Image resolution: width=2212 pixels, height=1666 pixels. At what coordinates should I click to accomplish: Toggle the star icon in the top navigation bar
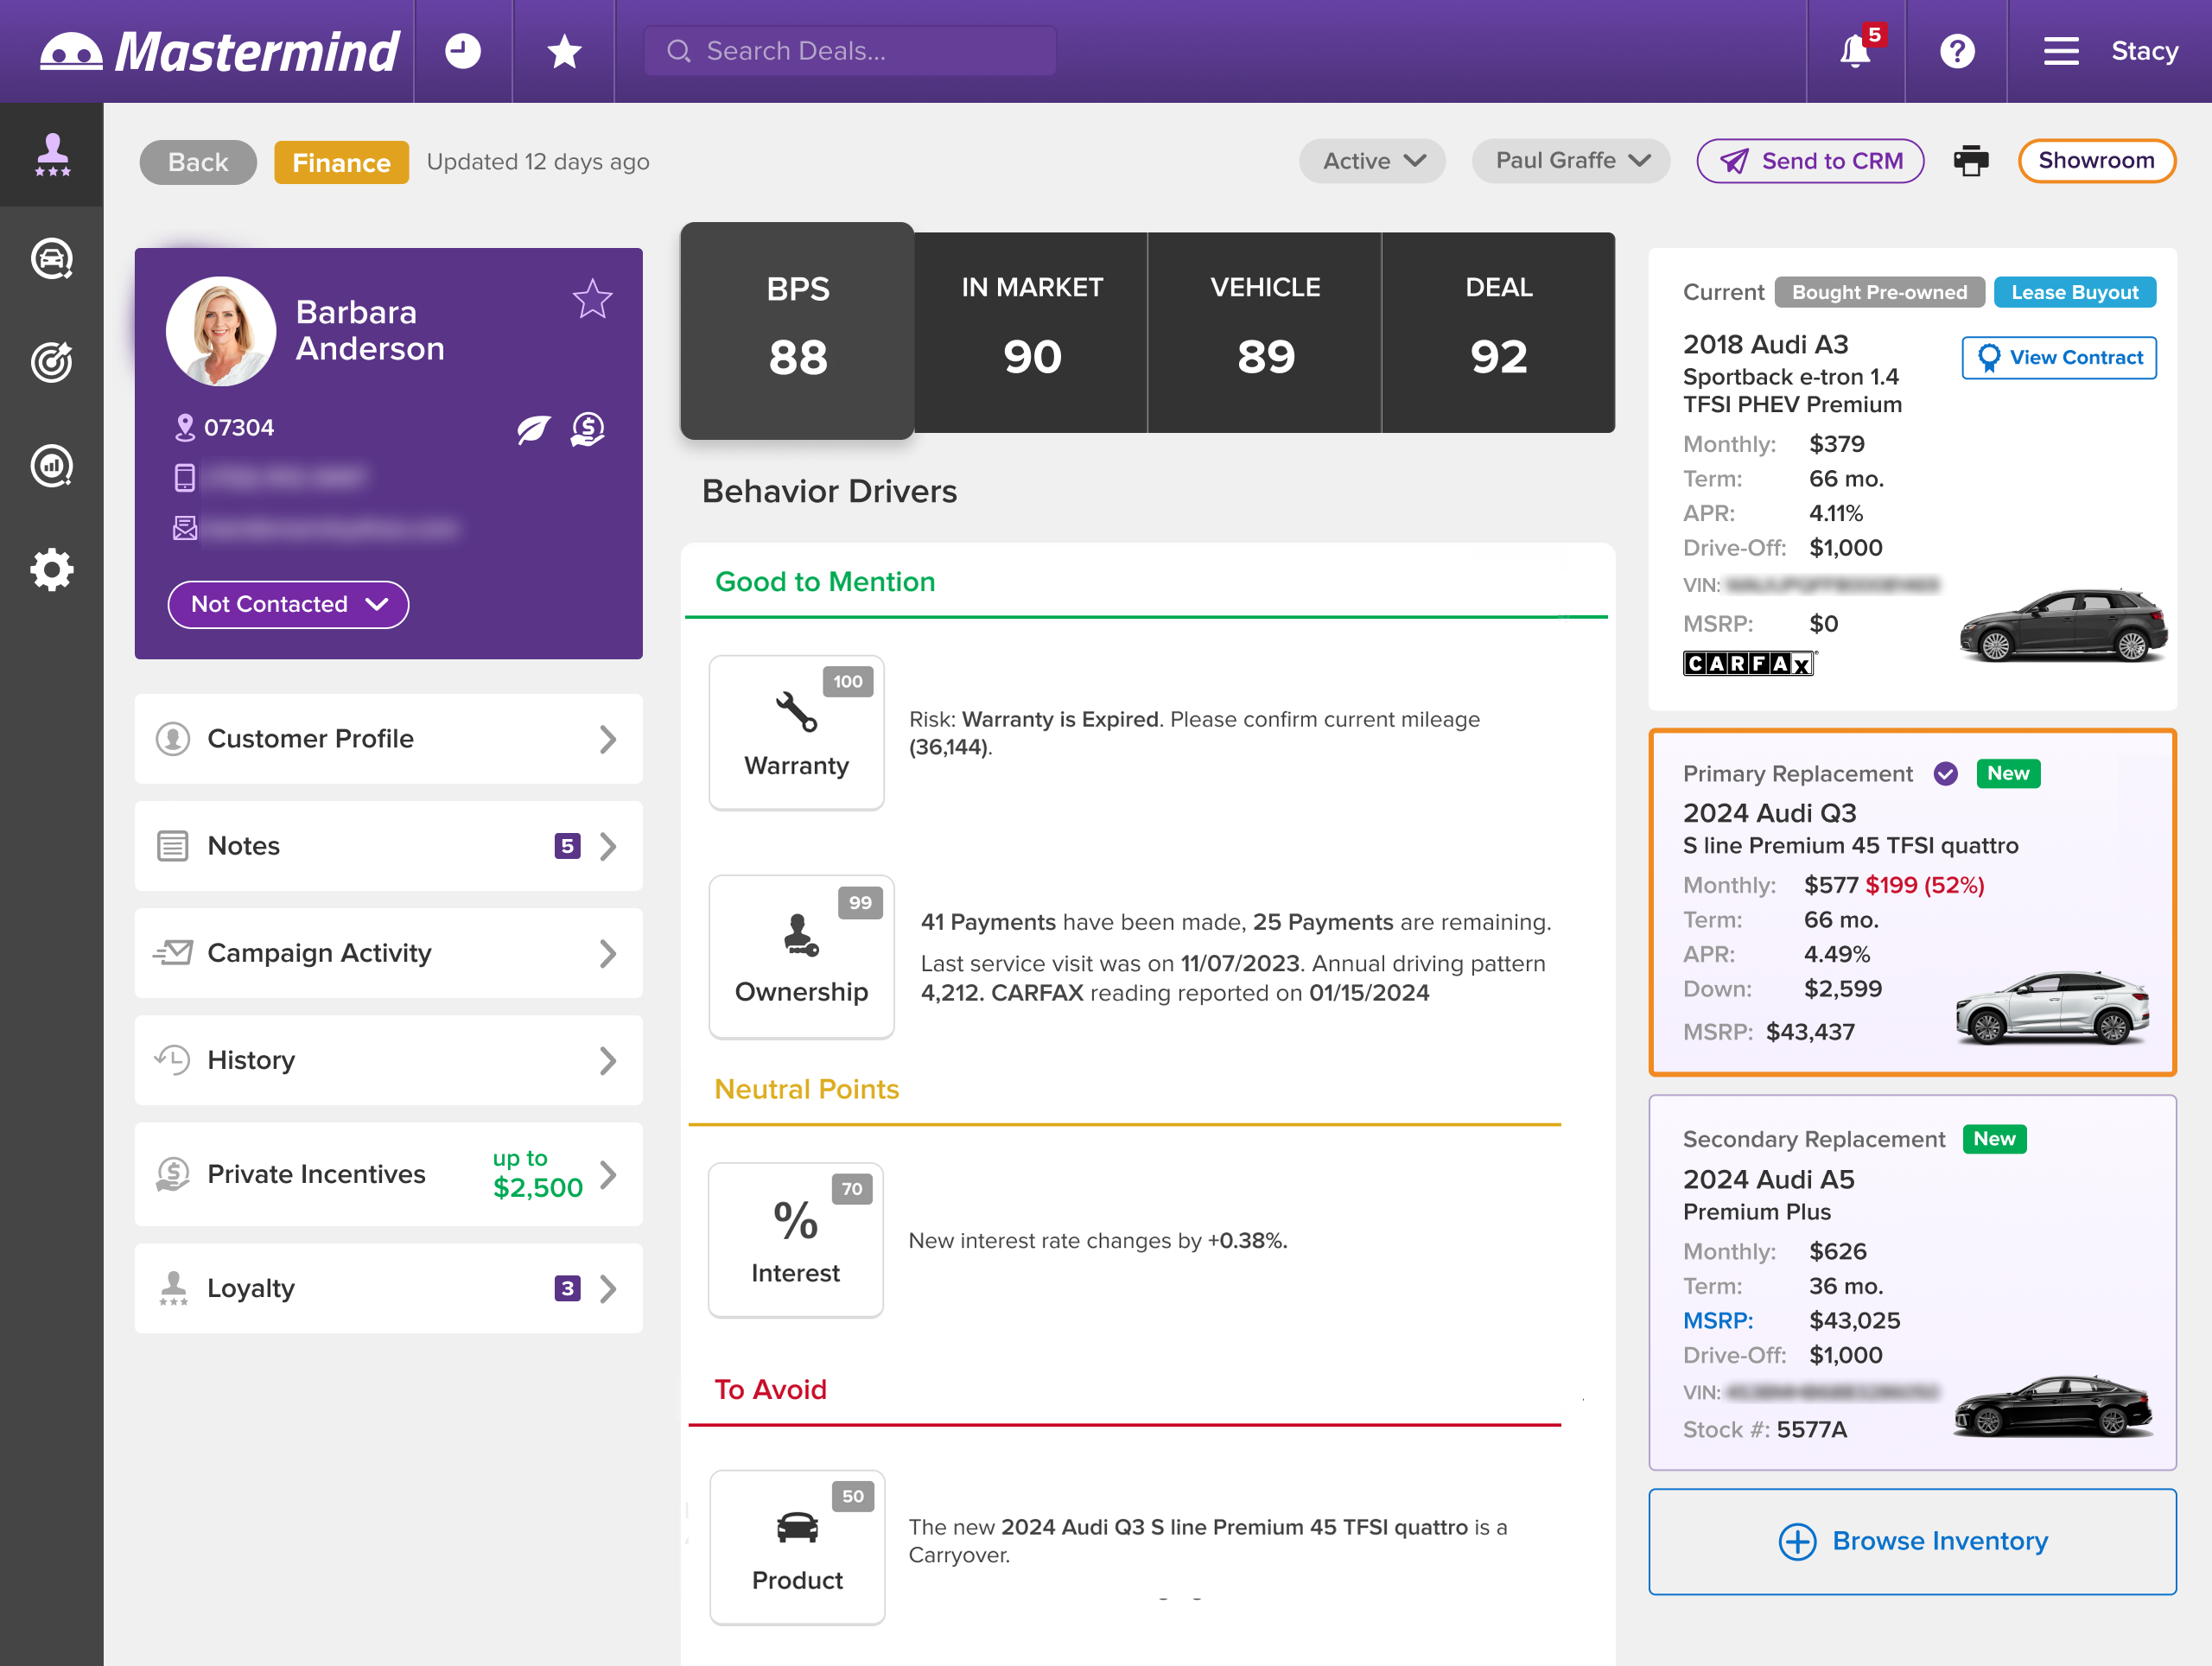(563, 51)
